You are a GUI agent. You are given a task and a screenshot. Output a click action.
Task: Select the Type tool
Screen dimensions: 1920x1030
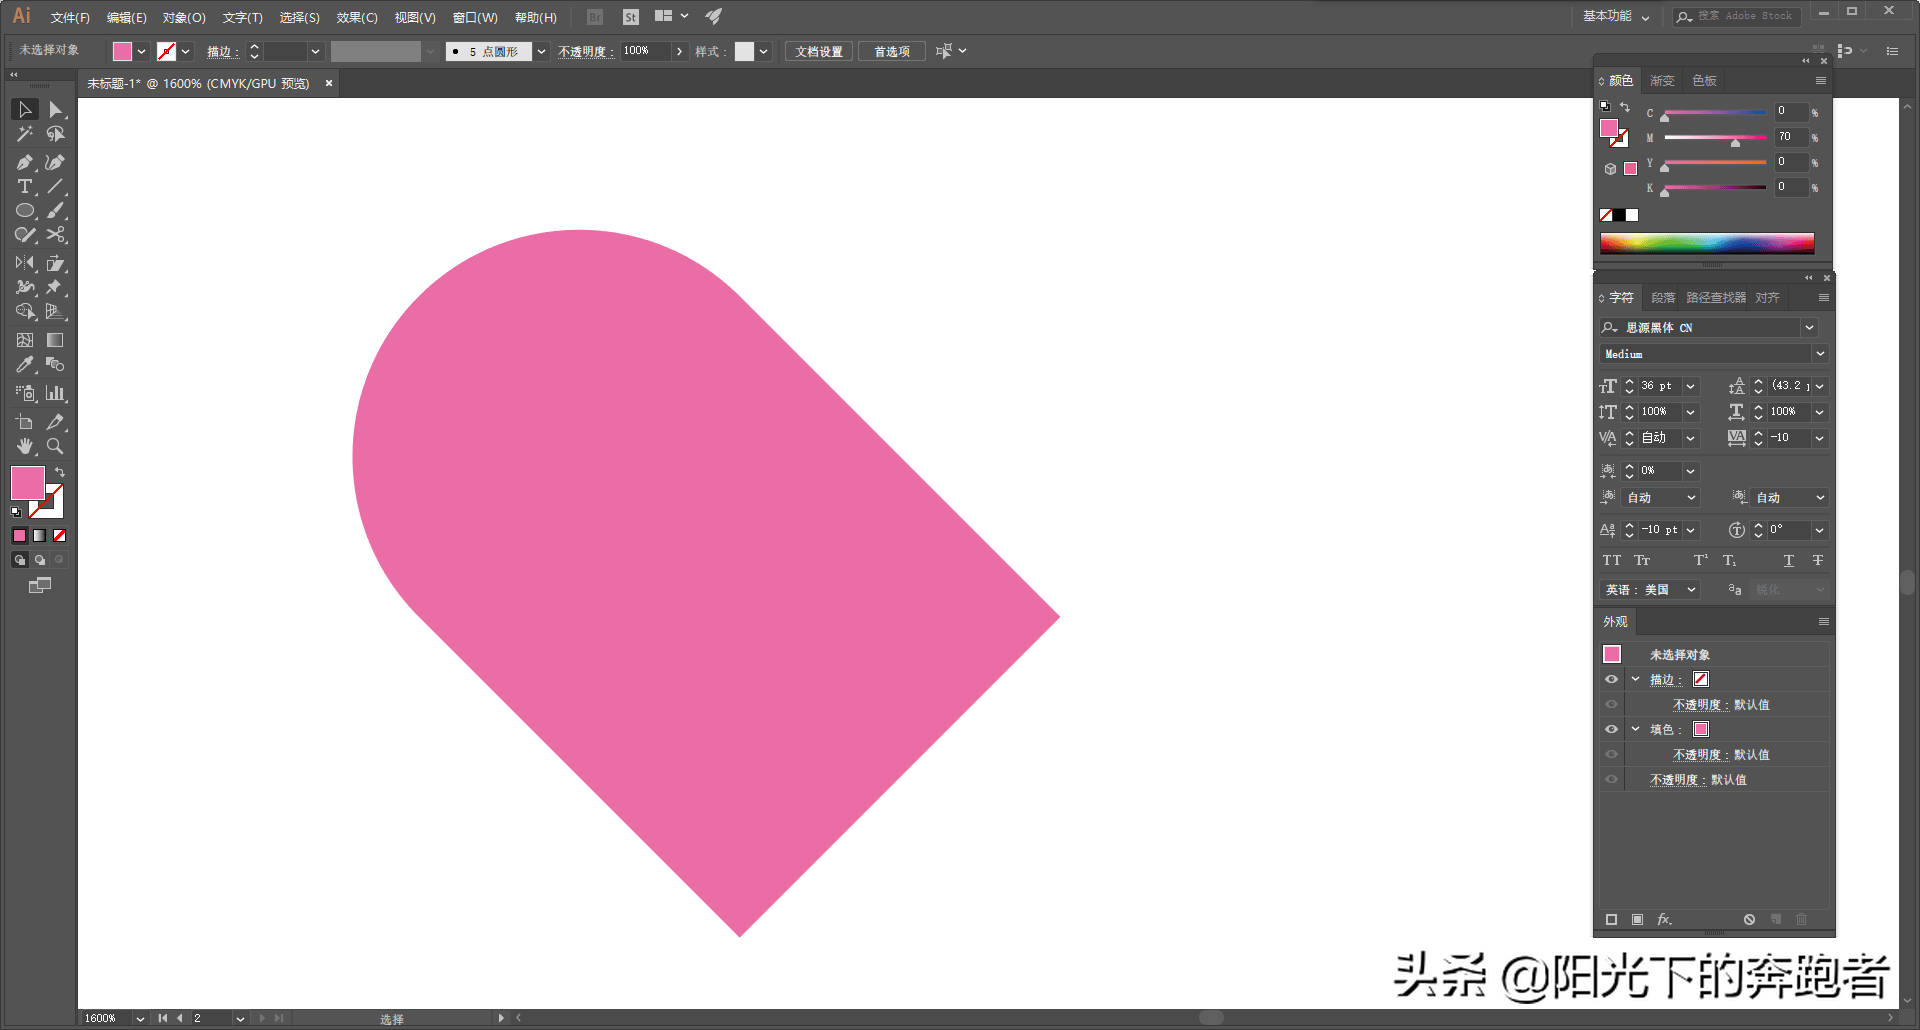click(x=25, y=187)
